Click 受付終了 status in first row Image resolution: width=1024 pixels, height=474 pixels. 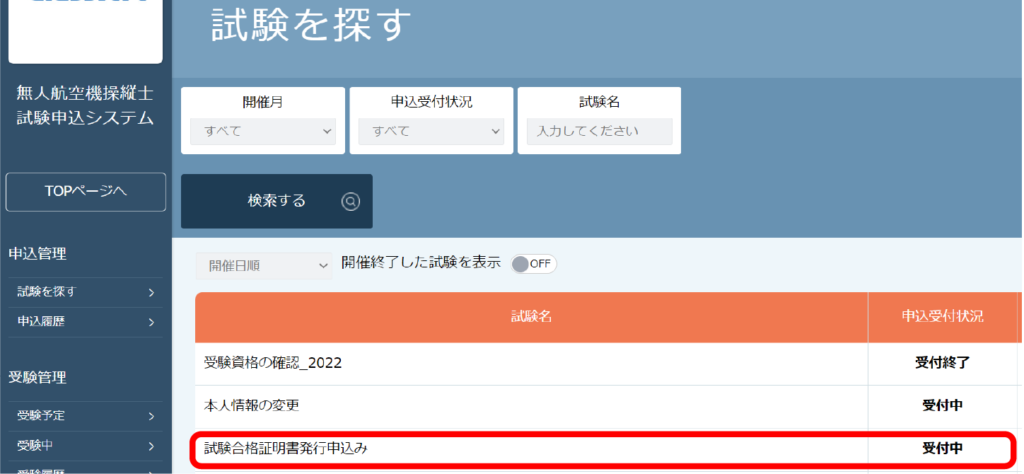(942, 363)
